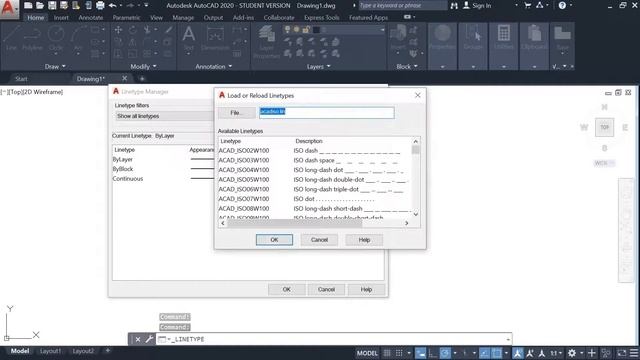Toggle object snap tracking in status bar
Viewport: 640px width, 360px height.
tap(484, 353)
